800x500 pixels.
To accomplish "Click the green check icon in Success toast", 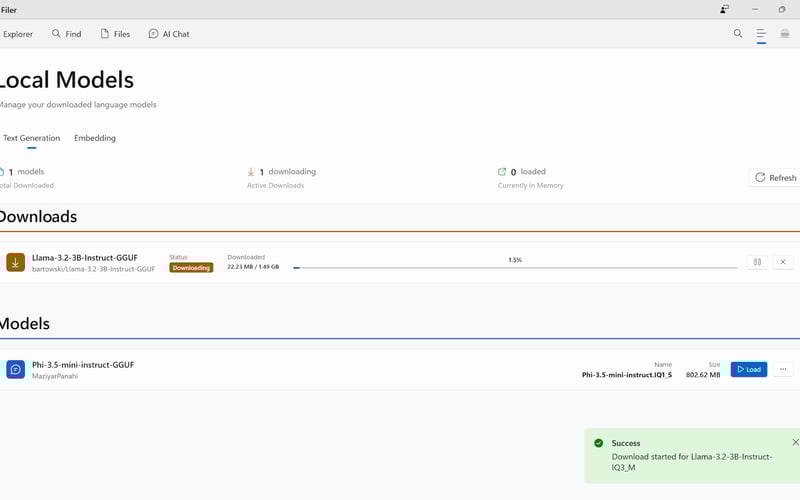I will (598, 443).
